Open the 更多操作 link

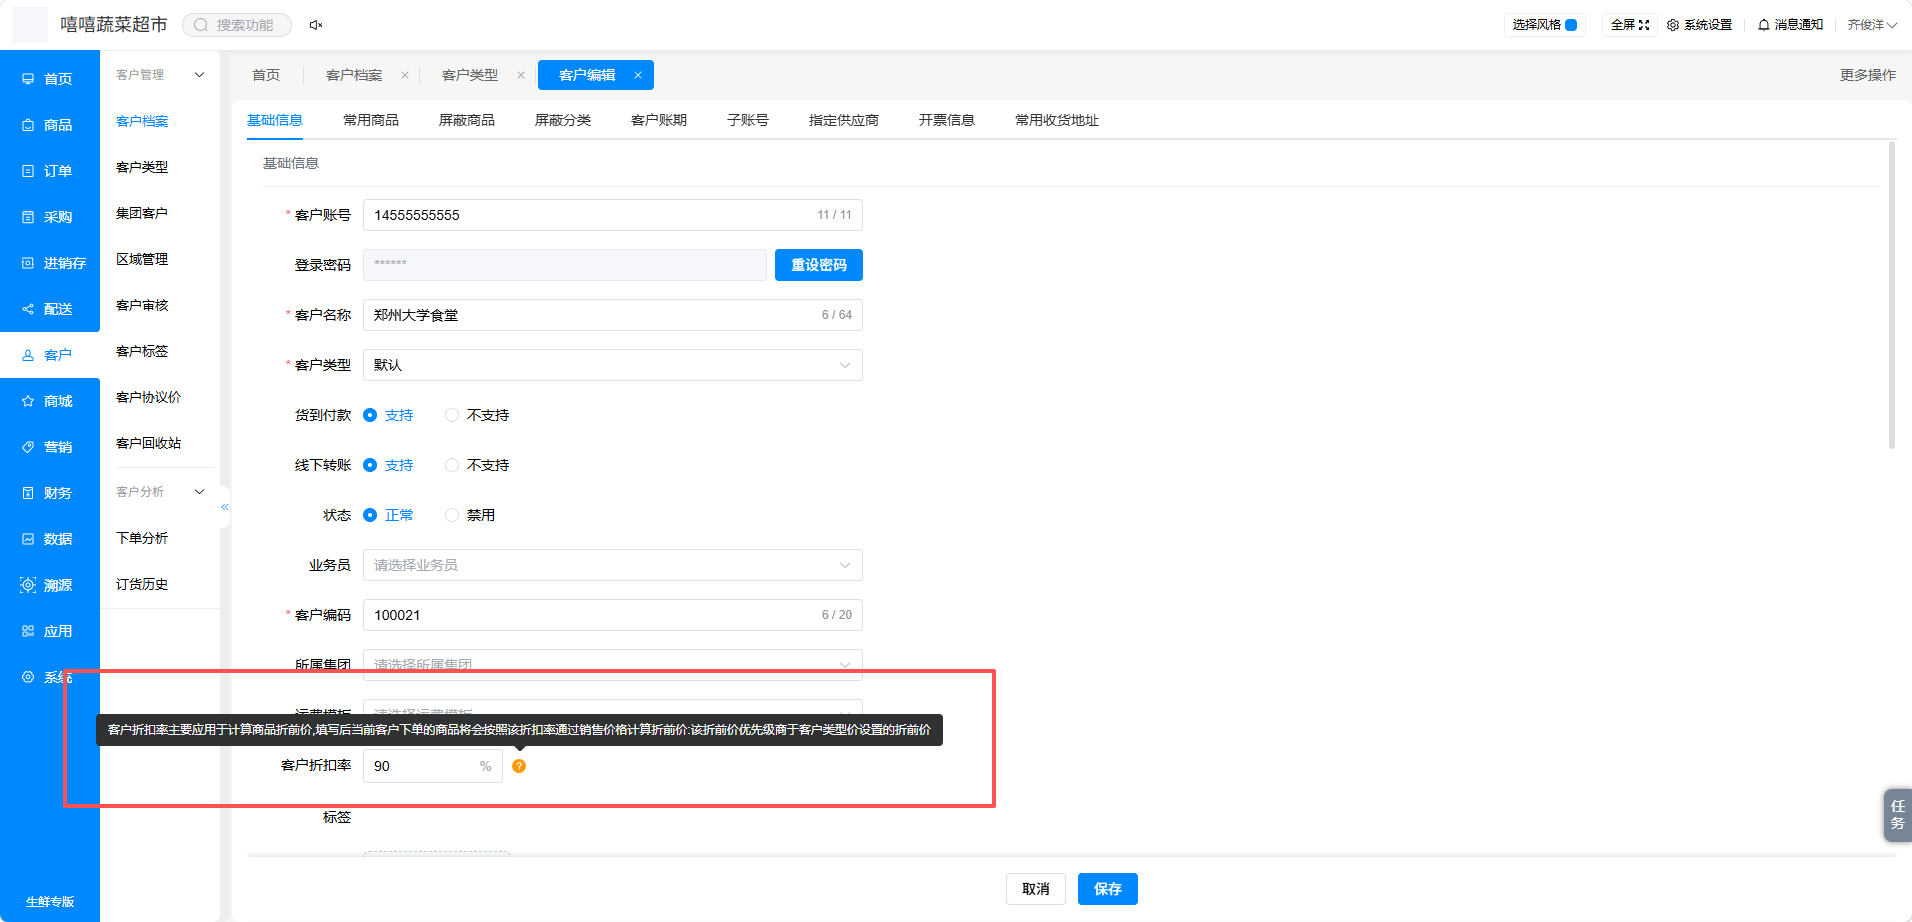tap(1868, 75)
